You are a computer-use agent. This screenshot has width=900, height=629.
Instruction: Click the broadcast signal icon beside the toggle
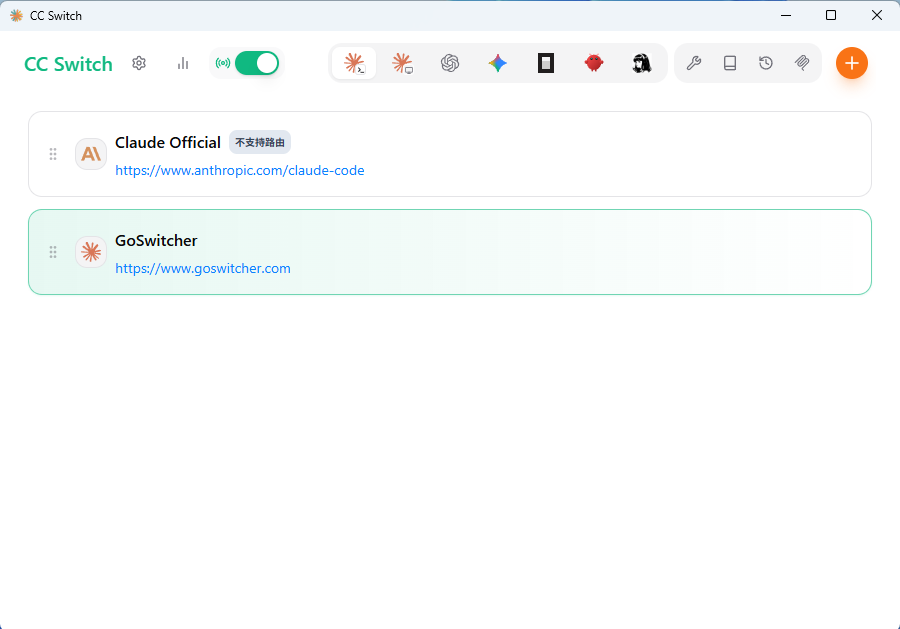click(223, 63)
